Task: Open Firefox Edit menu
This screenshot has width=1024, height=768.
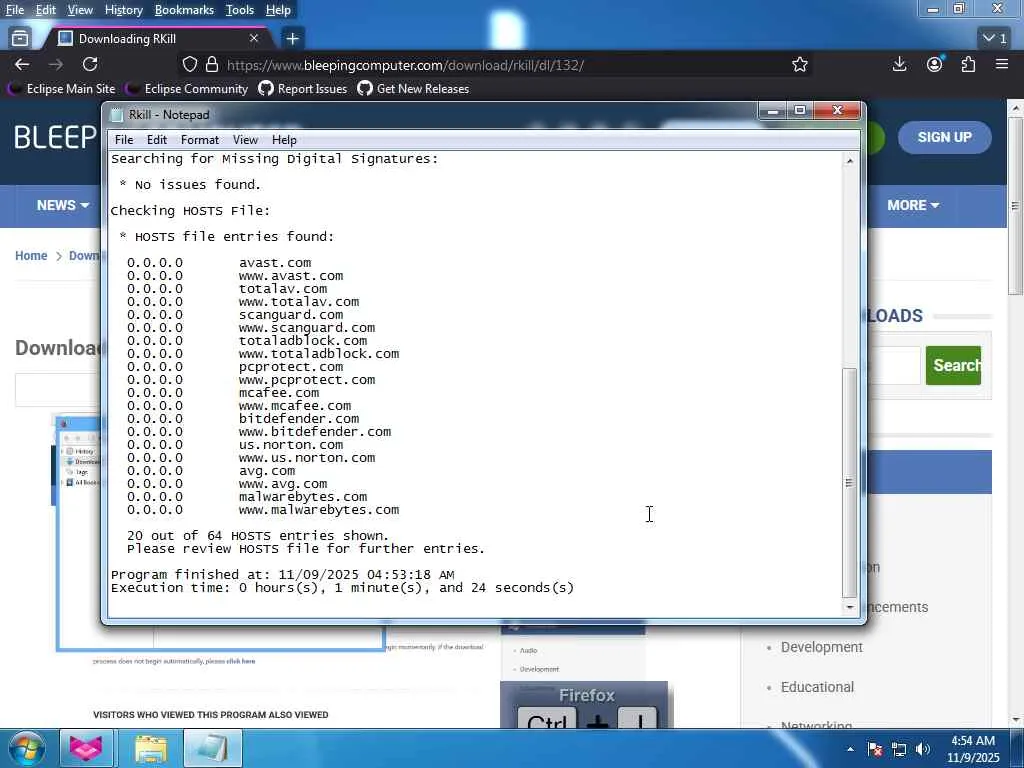Action: (x=45, y=10)
